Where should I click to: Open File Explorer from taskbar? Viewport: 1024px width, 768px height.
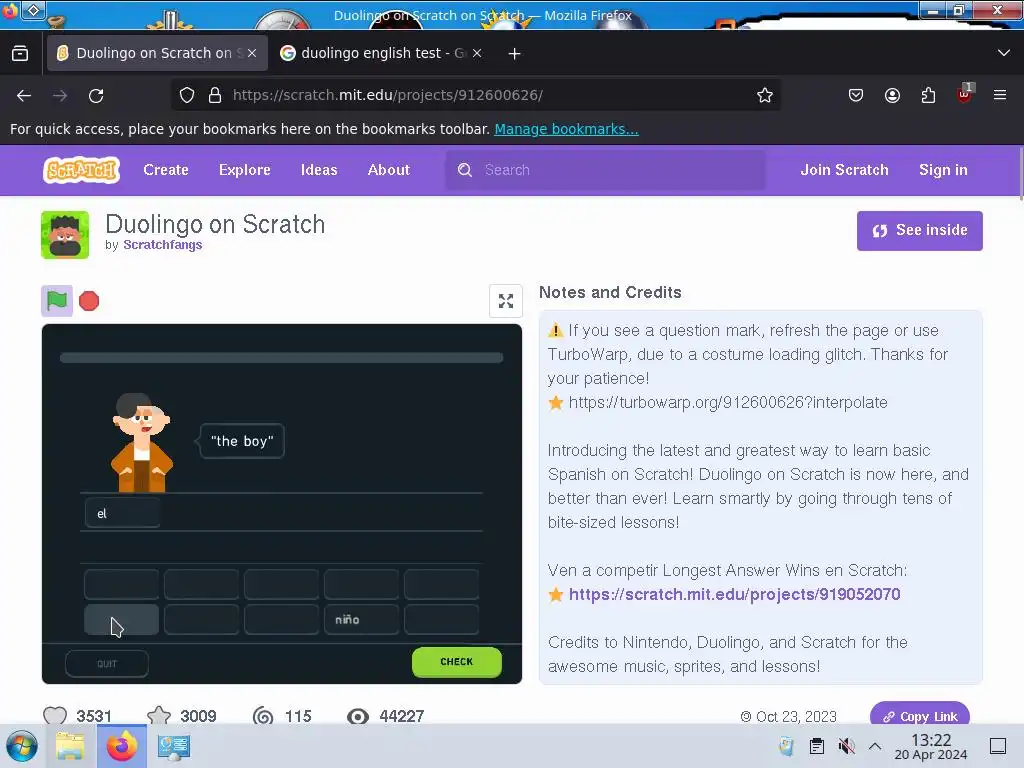coord(70,746)
